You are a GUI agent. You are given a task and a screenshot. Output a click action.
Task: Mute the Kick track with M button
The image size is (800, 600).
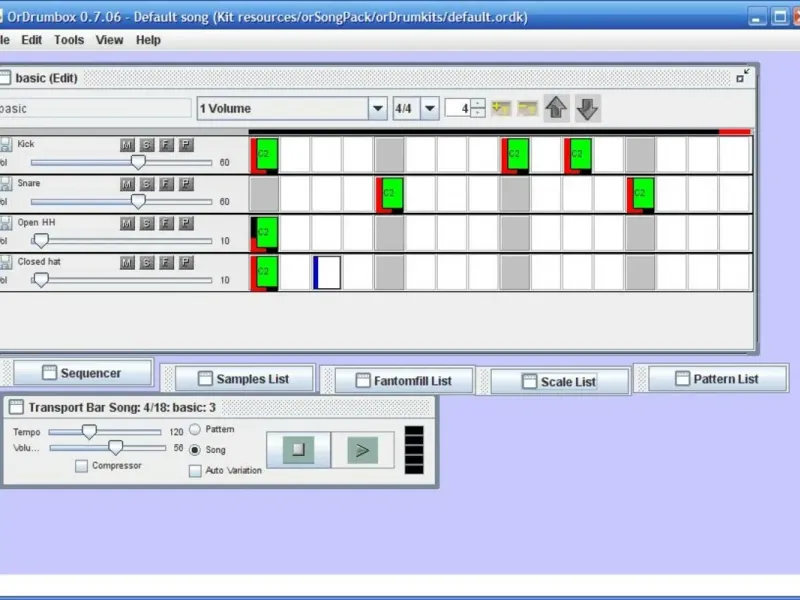point(127,145)
